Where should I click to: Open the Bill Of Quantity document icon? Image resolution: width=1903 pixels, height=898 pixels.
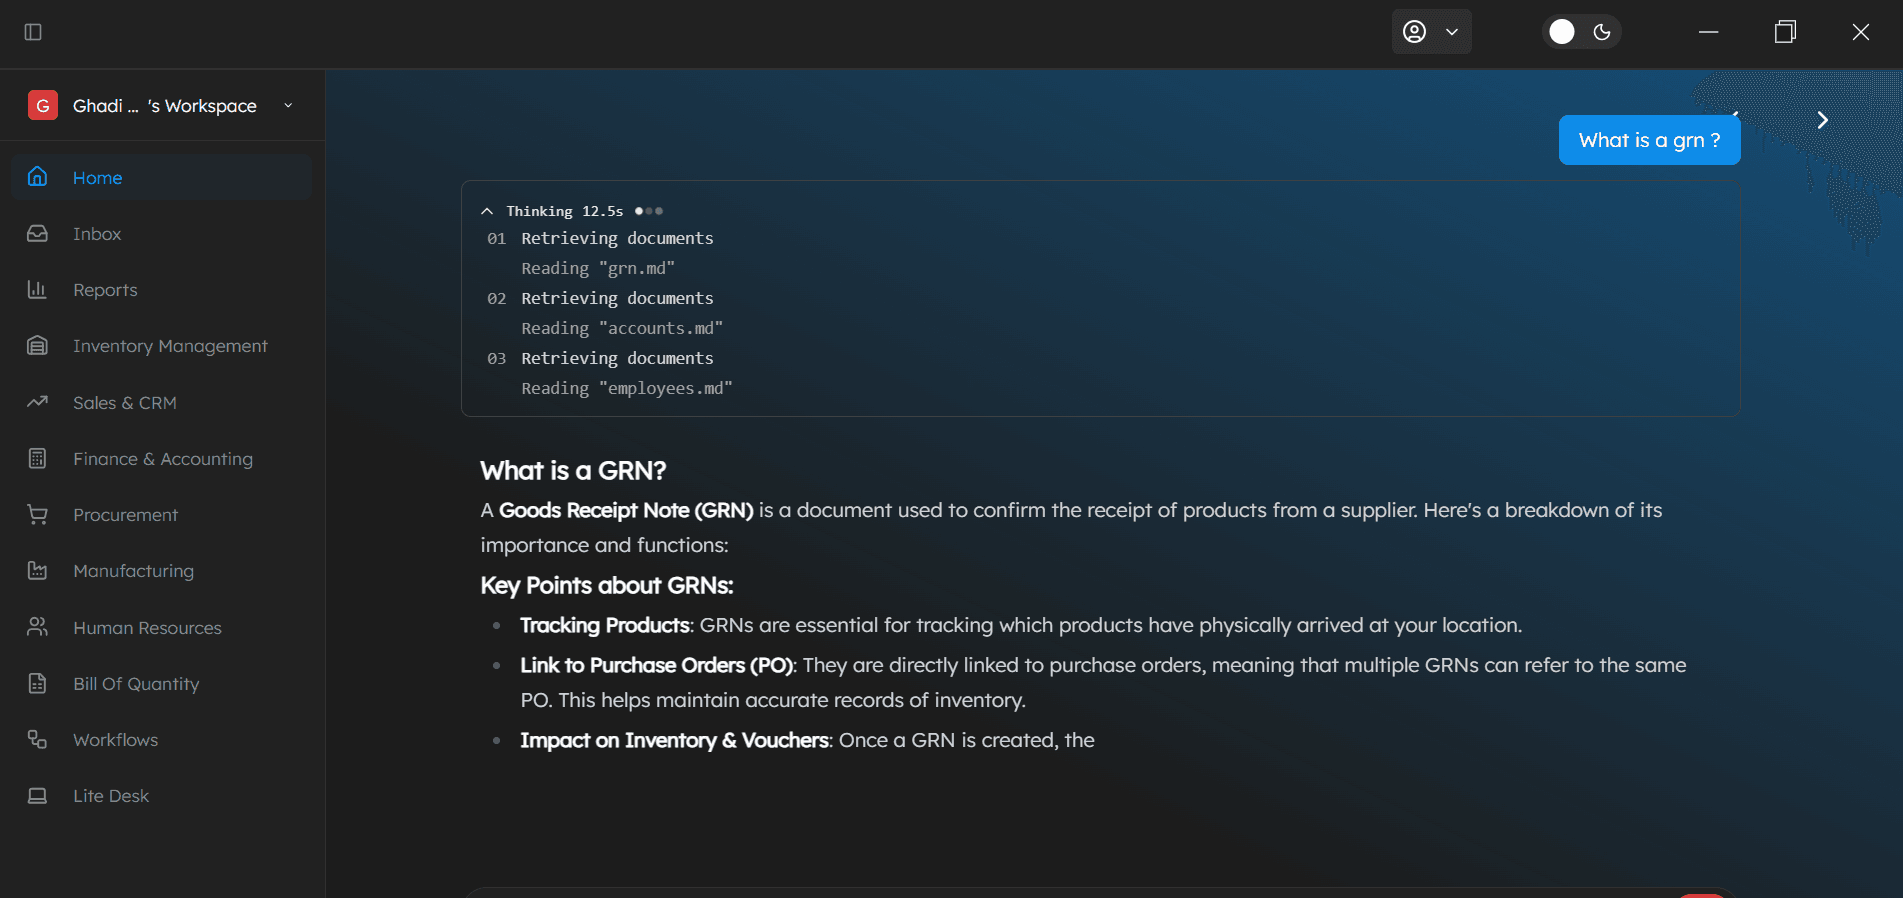coord(37,683)
